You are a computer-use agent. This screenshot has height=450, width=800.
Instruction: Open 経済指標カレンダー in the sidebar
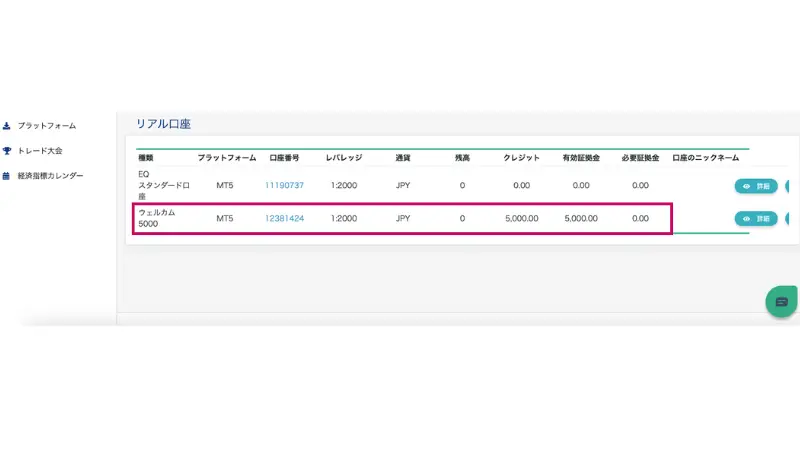(x=50, y=176)
